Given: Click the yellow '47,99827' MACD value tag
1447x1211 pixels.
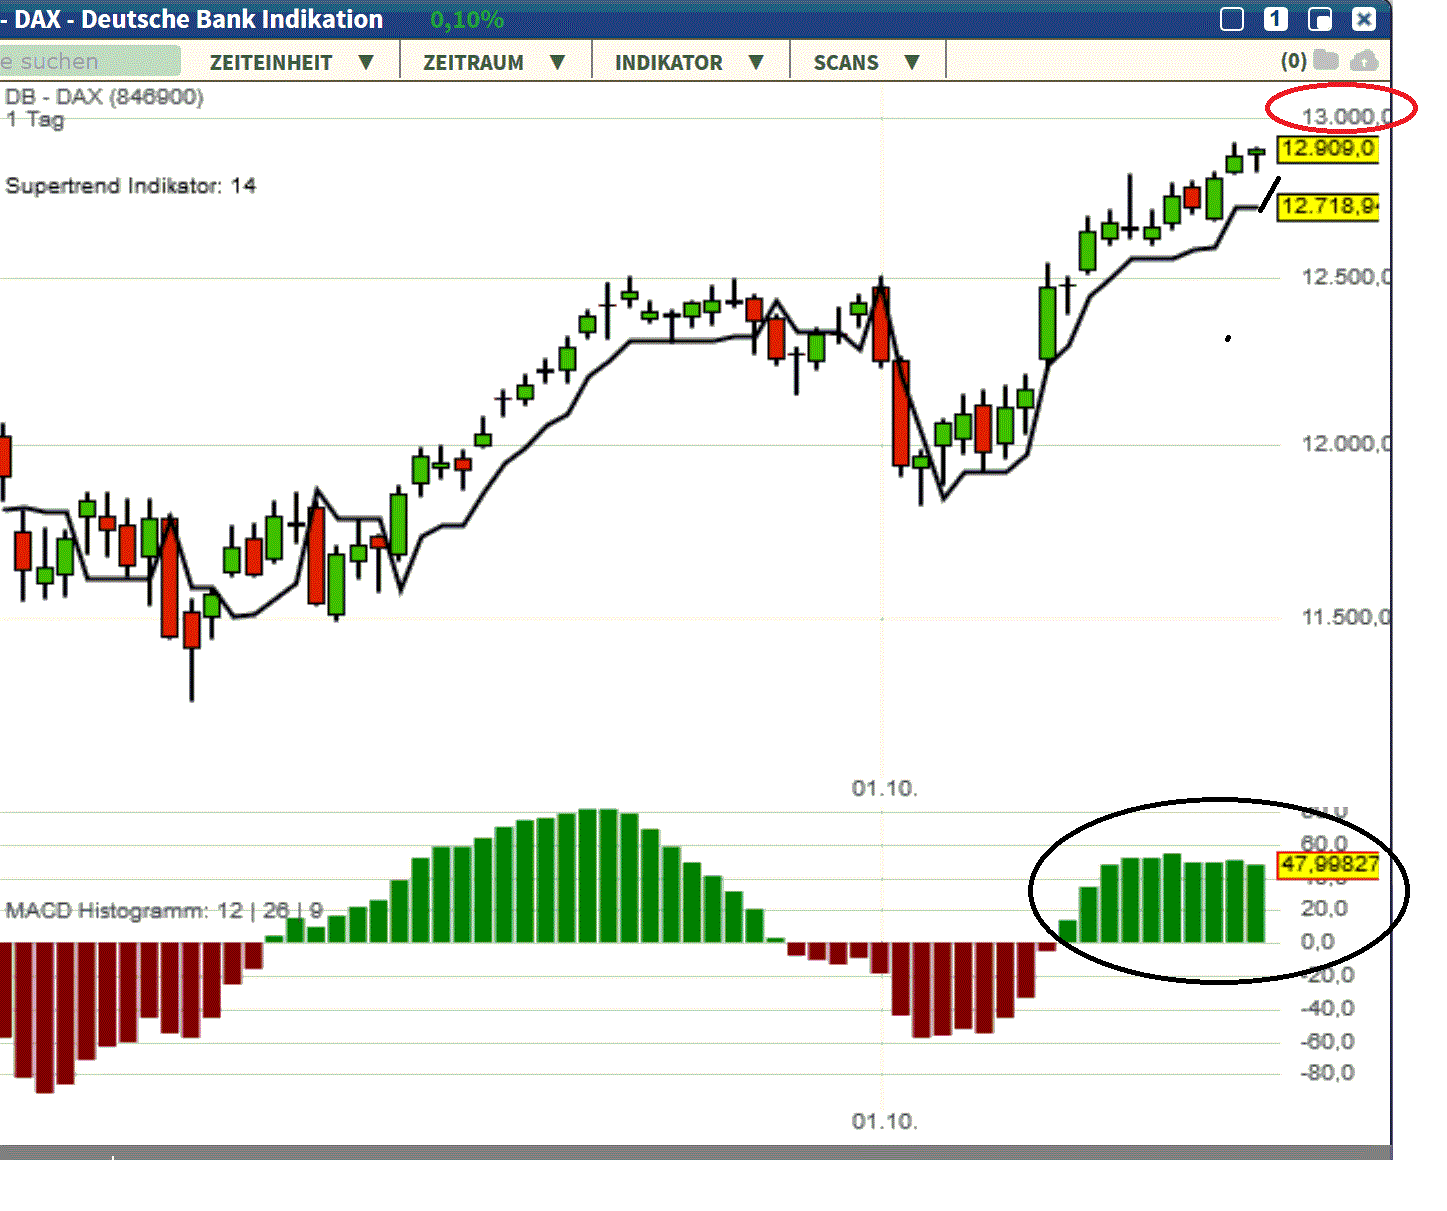Looking at the screenshot, I should (x=1329, y=864).
